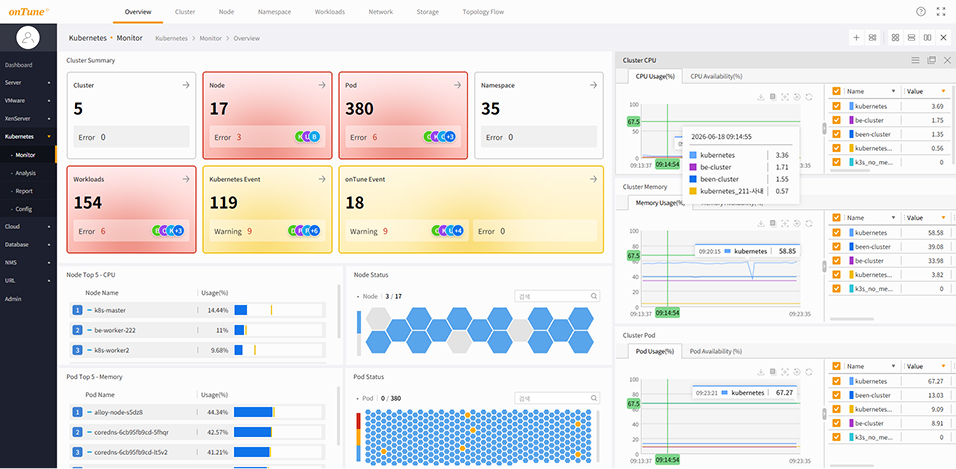Download the Cluster Pod chart data
Screen dimensions: 956x469
click(x=761, y=371)
